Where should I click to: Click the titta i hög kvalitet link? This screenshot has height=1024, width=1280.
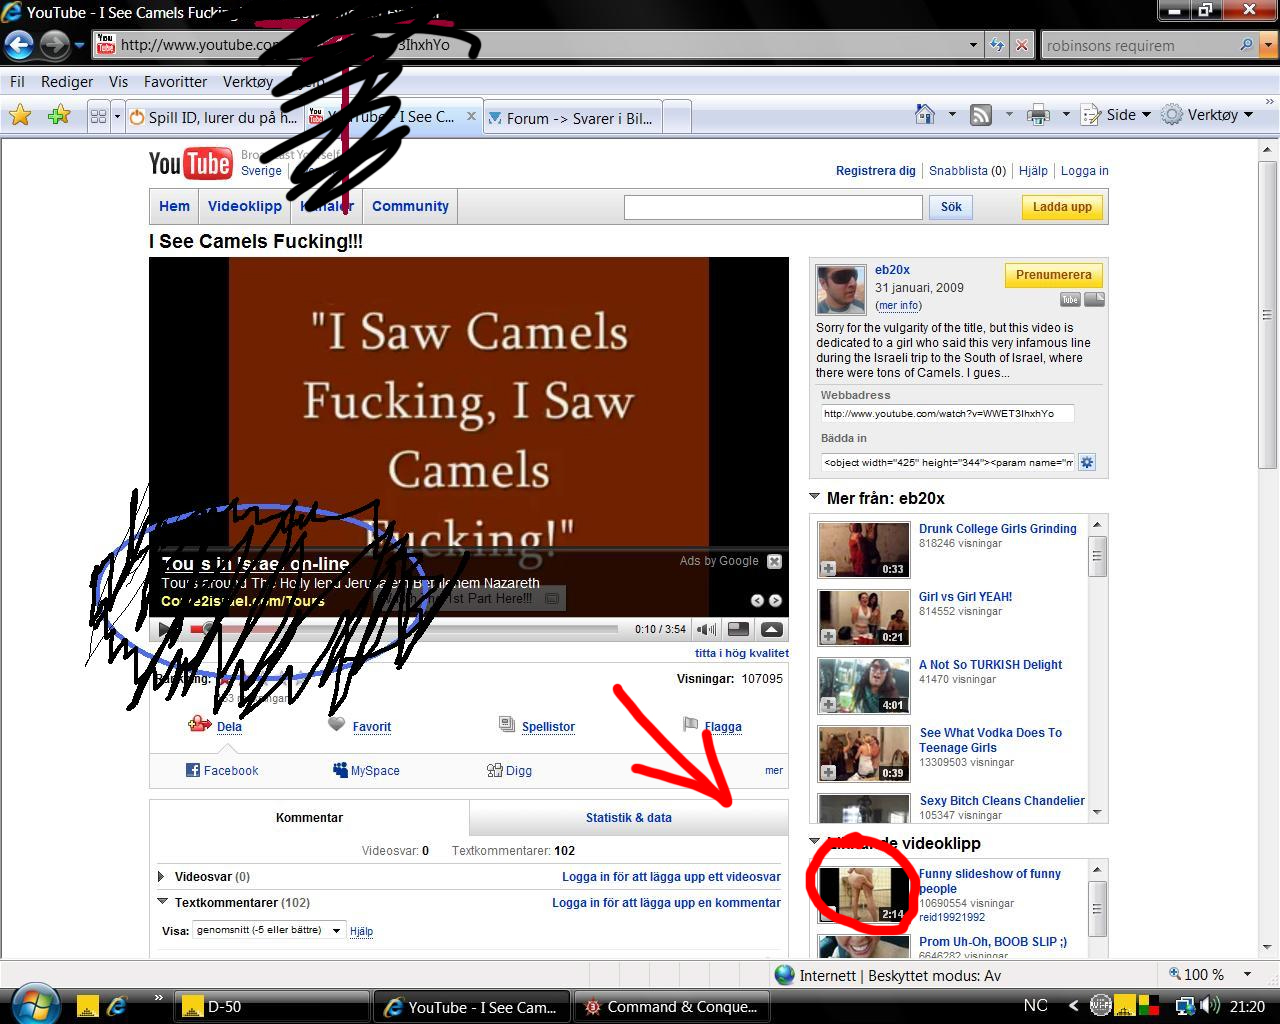point(742,653)
